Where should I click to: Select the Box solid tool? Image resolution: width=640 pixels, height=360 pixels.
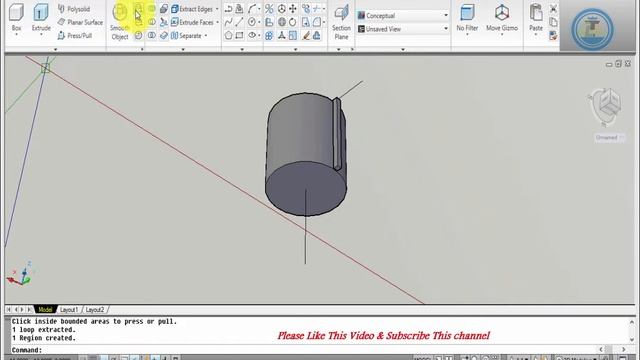click(16, 17)
